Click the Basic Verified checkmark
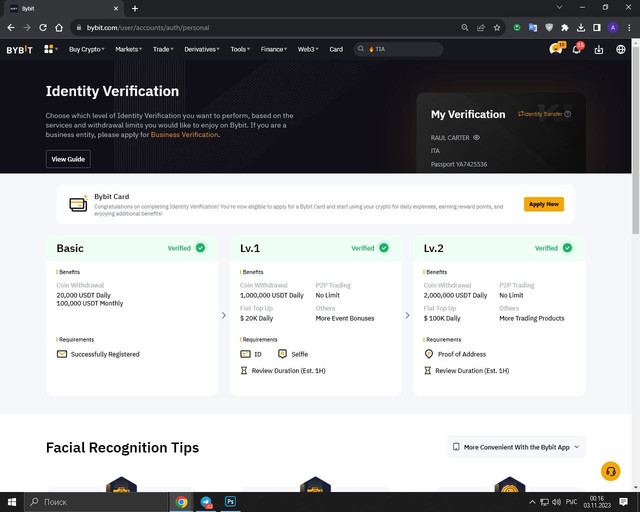640x512 pixels. [x=200, y=248]
